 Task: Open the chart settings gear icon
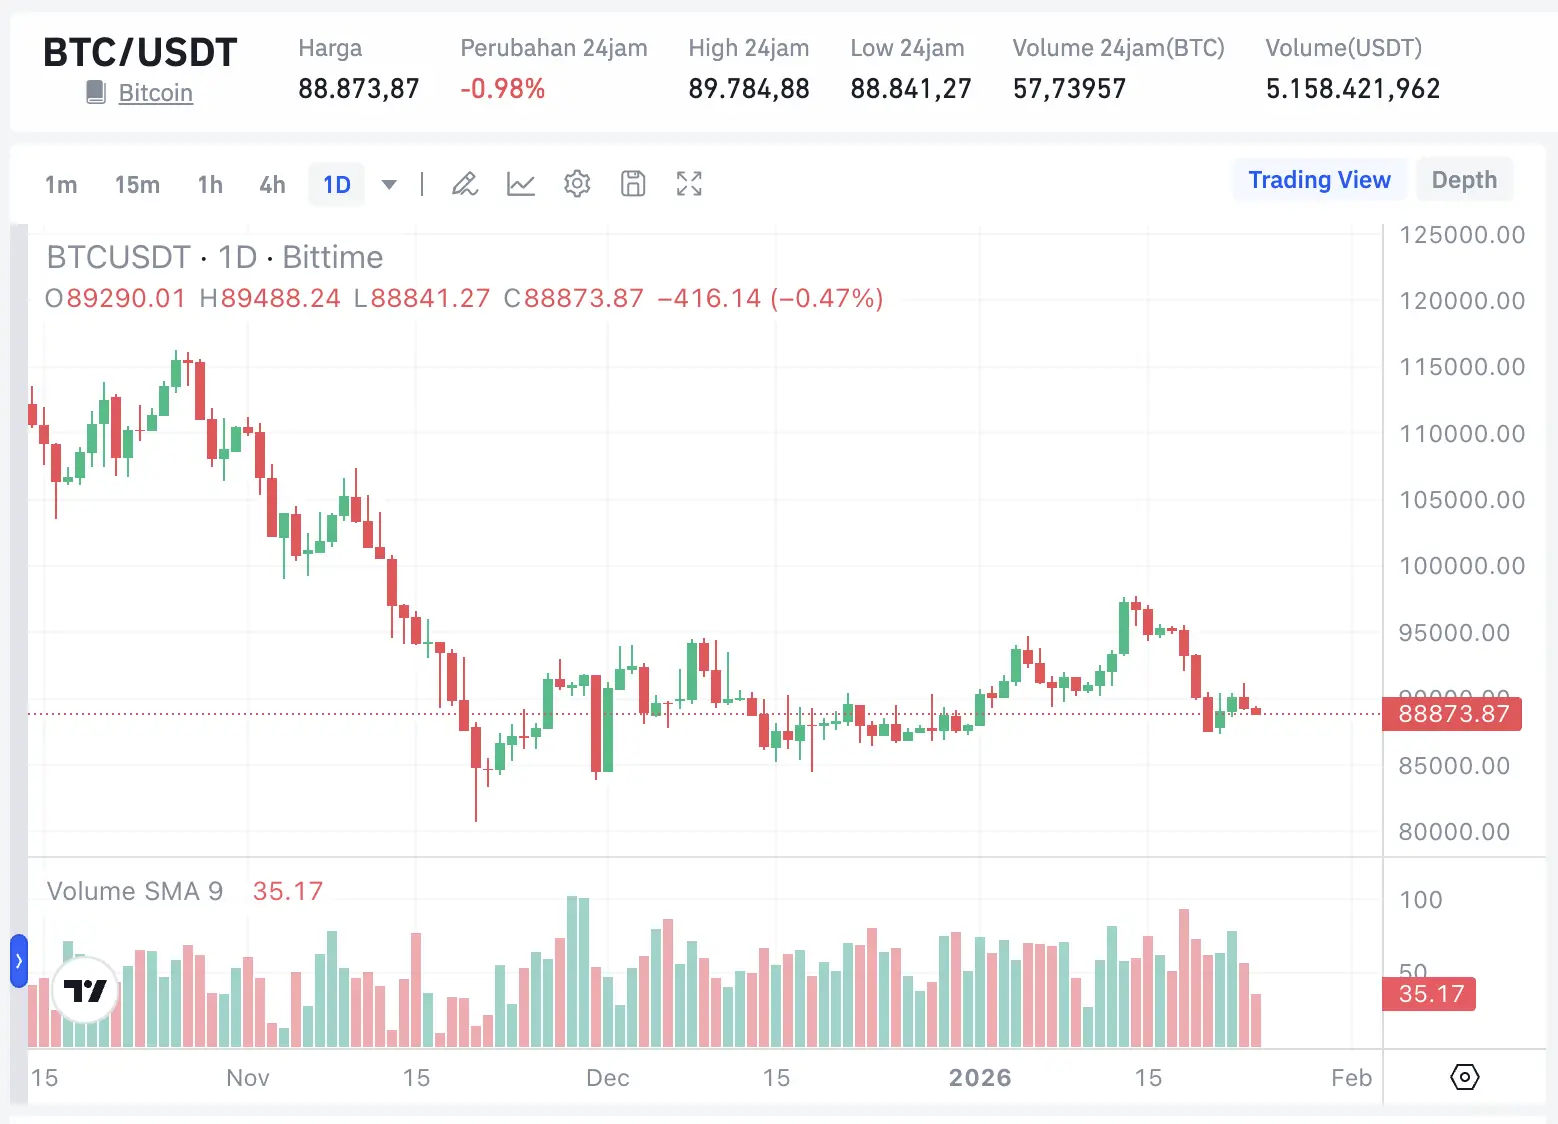coord(576,184)
